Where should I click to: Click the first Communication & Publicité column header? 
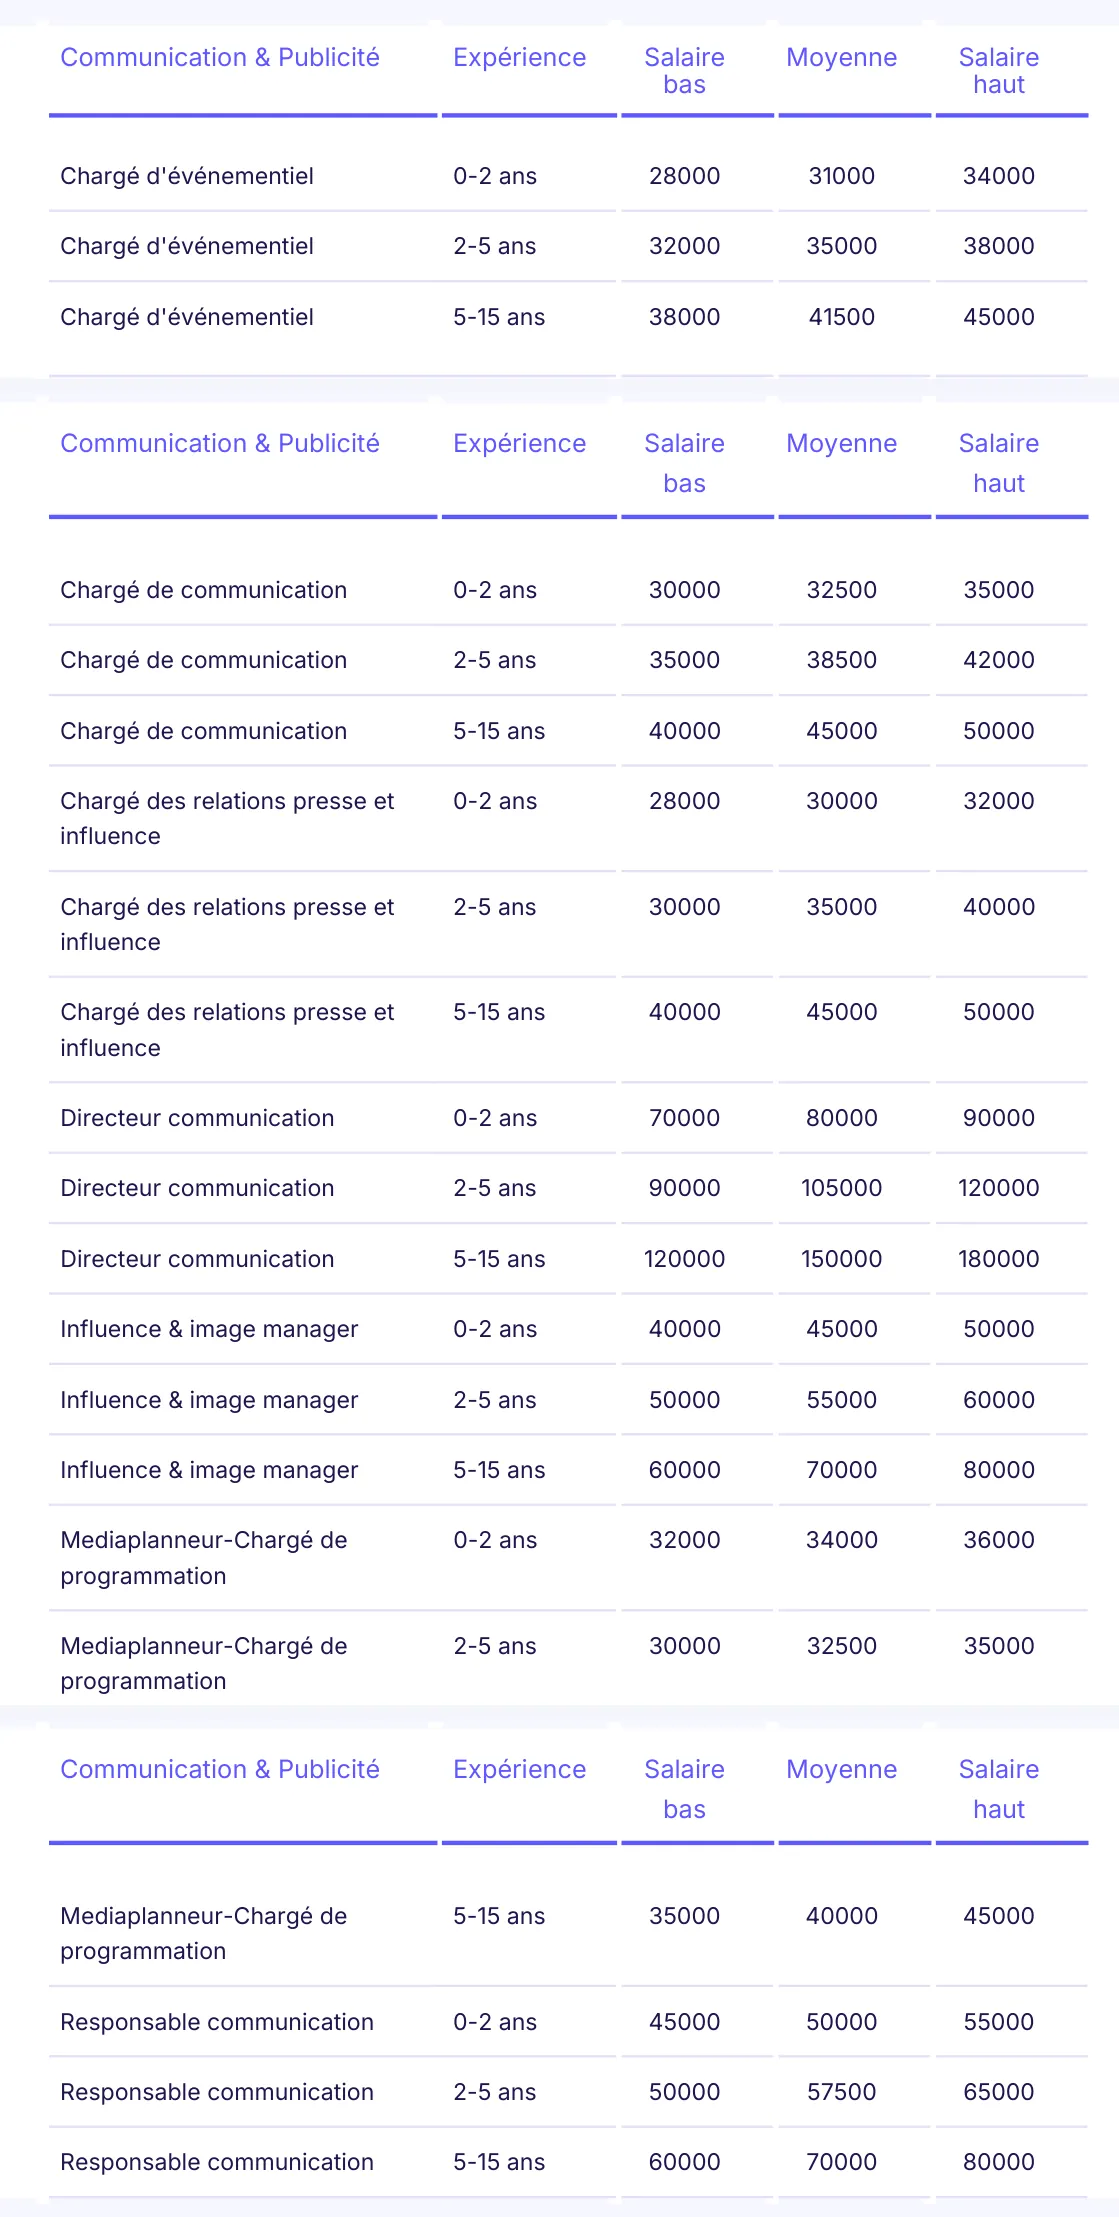tap(220, 57)
